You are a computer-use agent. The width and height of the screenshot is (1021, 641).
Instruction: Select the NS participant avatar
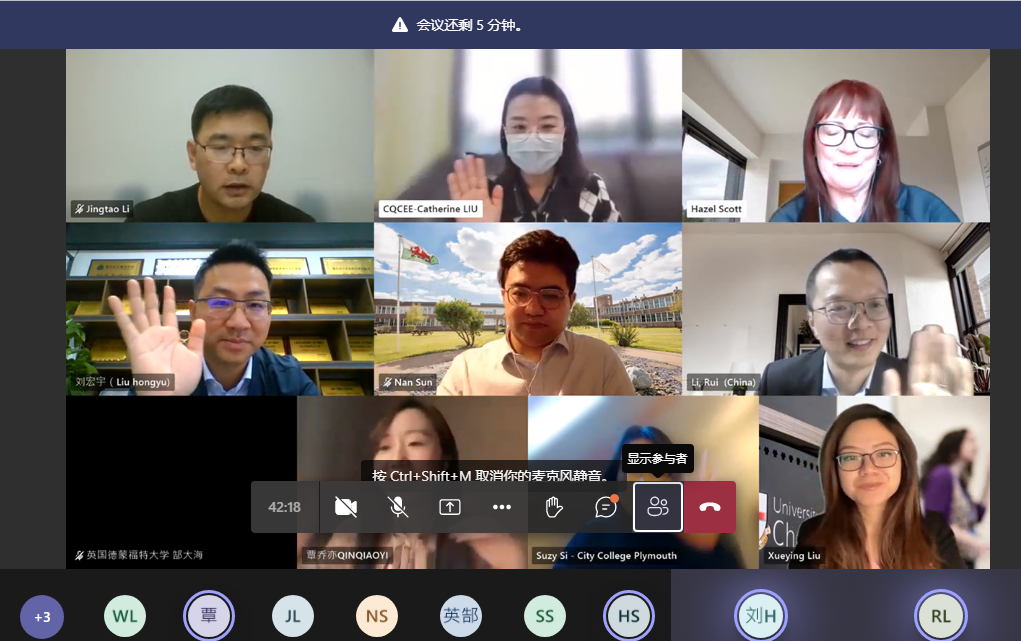coord(377,617)
